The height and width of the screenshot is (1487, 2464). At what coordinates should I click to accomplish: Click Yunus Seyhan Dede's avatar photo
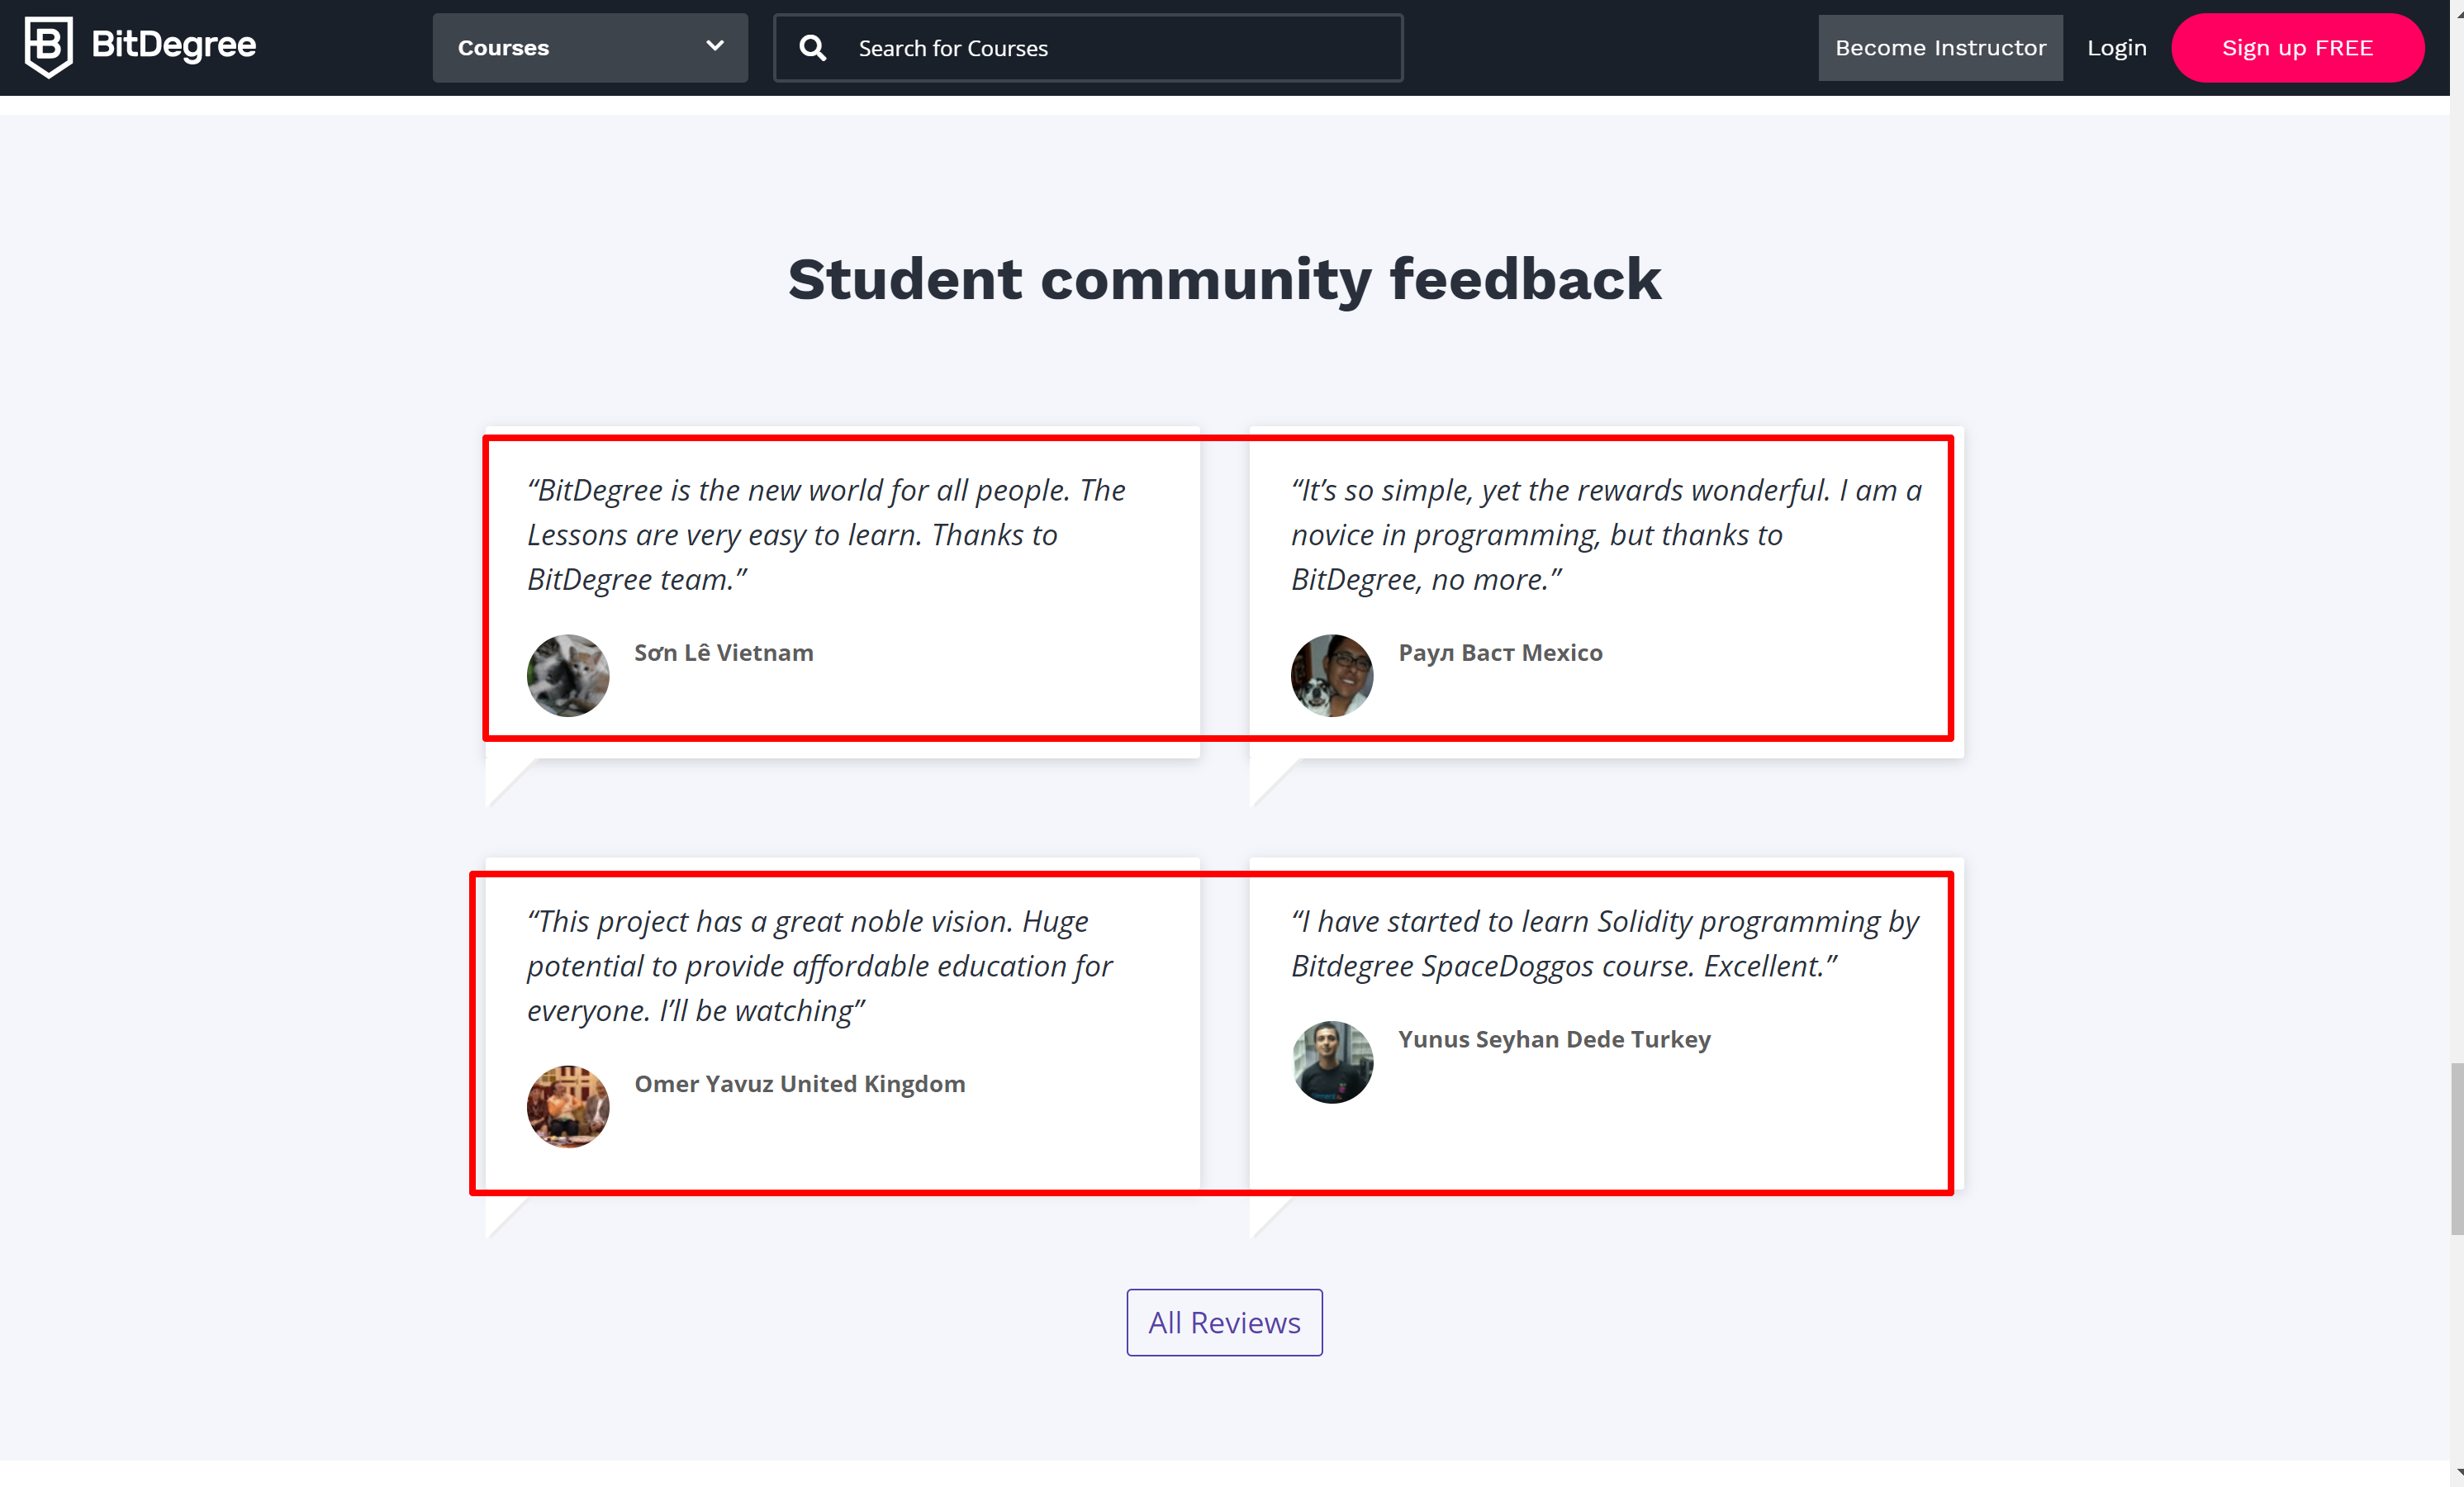pyautogui.click(x=1331, y=1062)
